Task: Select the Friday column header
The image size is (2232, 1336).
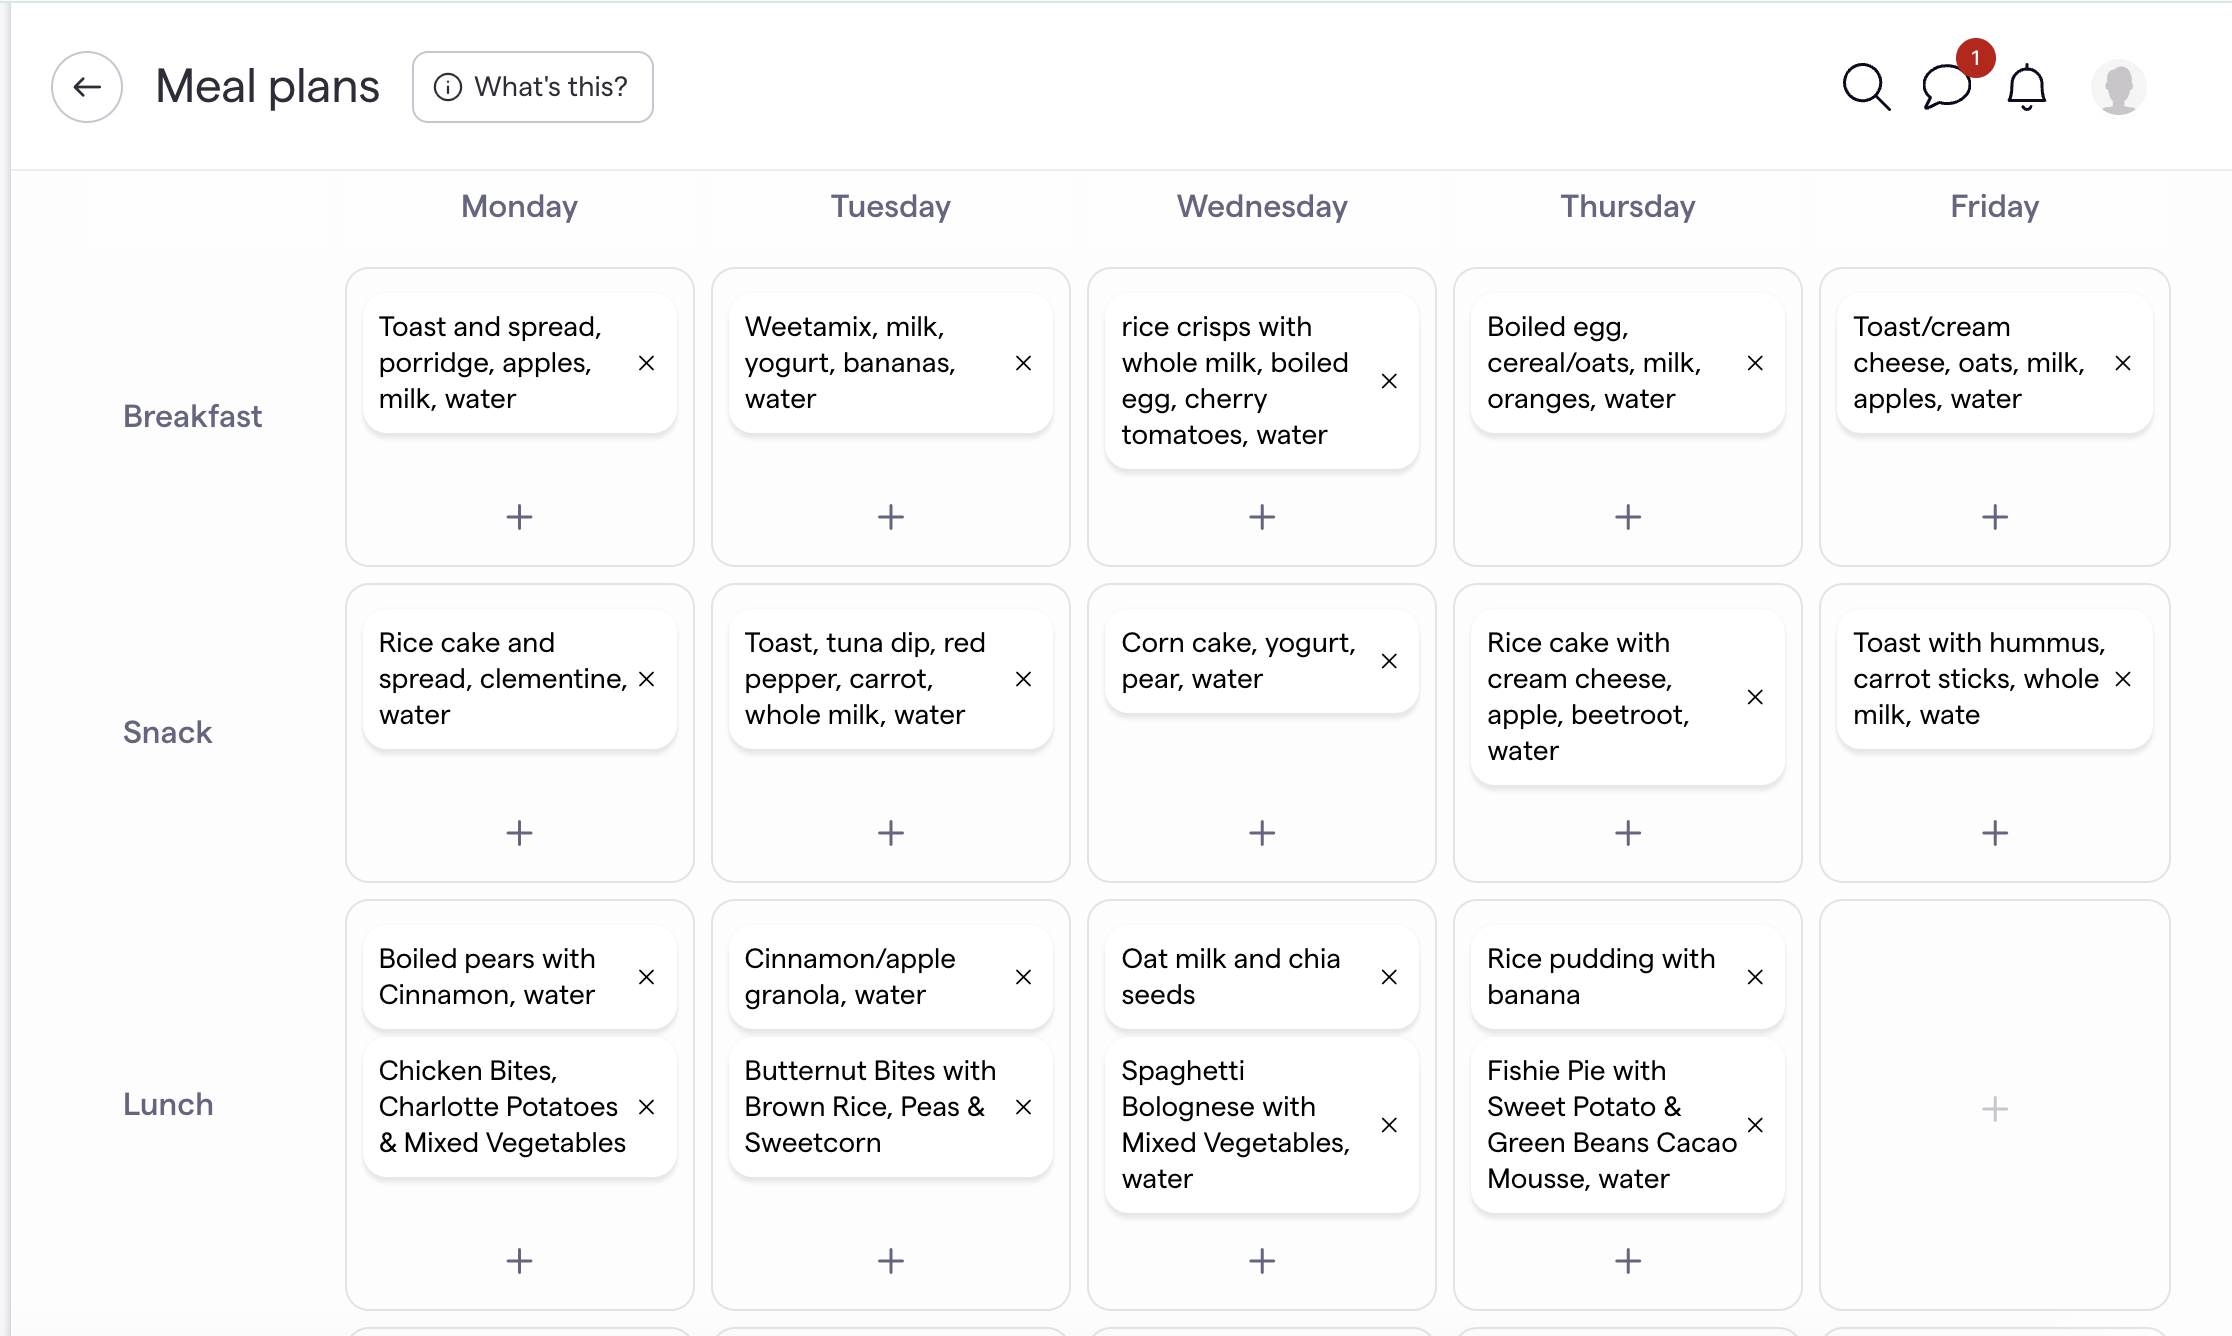Action: [x=1995, y=207]
